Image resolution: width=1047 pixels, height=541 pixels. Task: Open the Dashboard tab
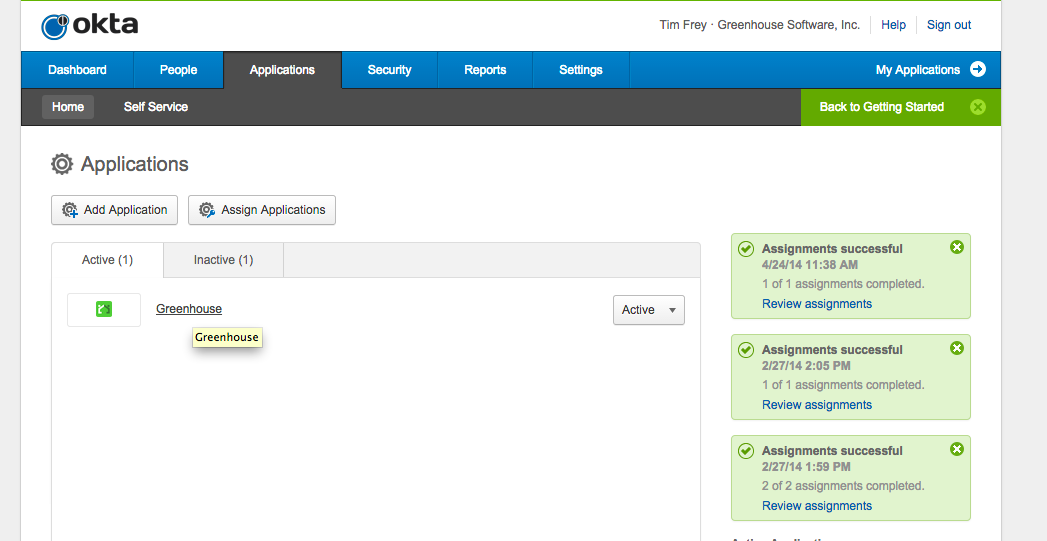point(77,69)
